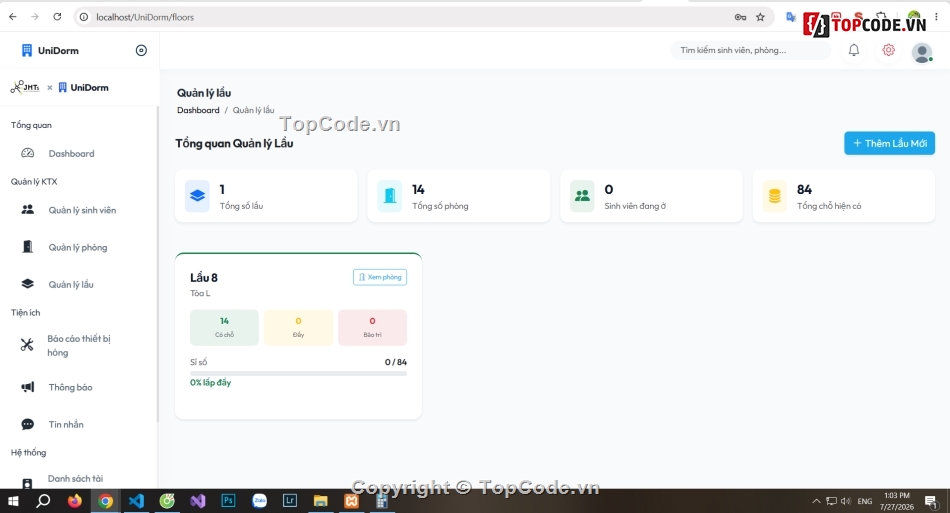Click the students group icon in sidebar

click(28, 210)
